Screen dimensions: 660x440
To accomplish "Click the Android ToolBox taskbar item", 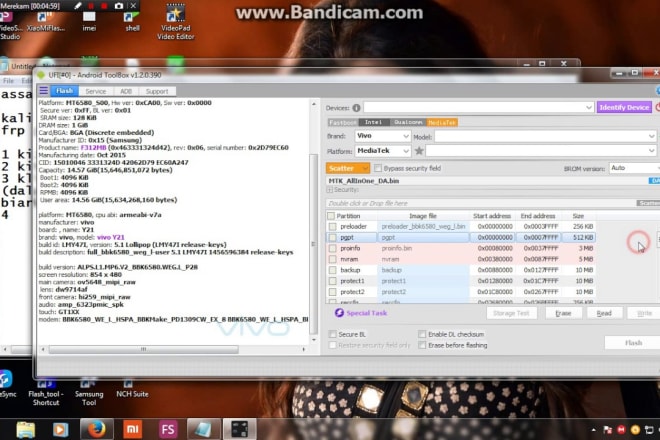I will click(239, 429).
